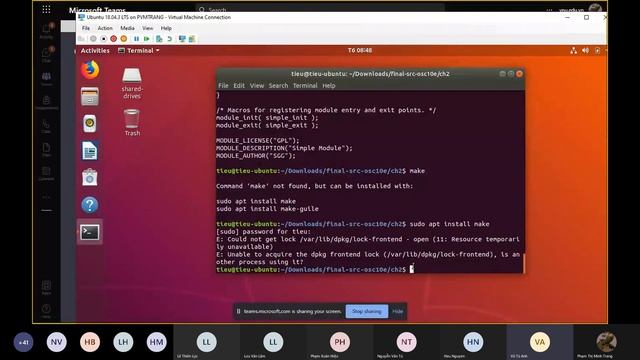This screenshot has height=360, width=640.
Task: Click the terminal text 'sudo apt install make-guile'
Action: point(267,209)
